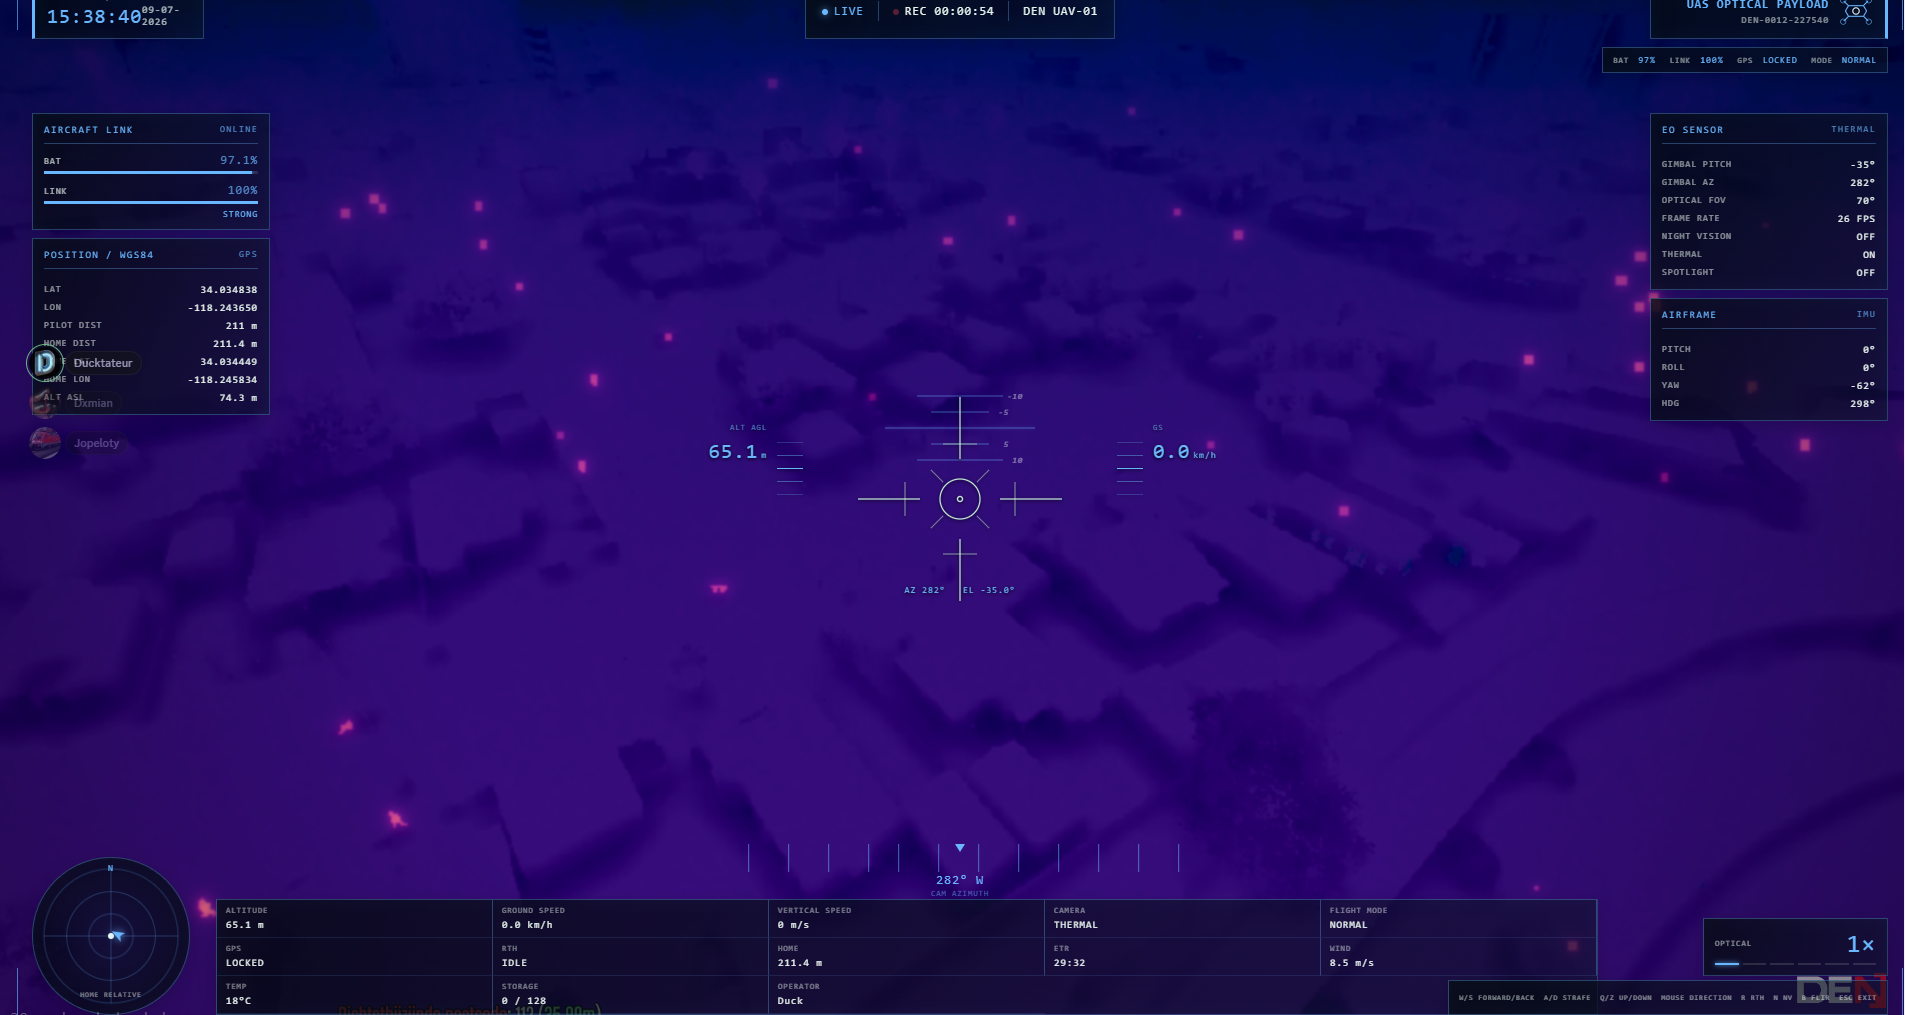
Task: Click the GPS LOCKED status in the top bar
Action: tap(1767, 60)
